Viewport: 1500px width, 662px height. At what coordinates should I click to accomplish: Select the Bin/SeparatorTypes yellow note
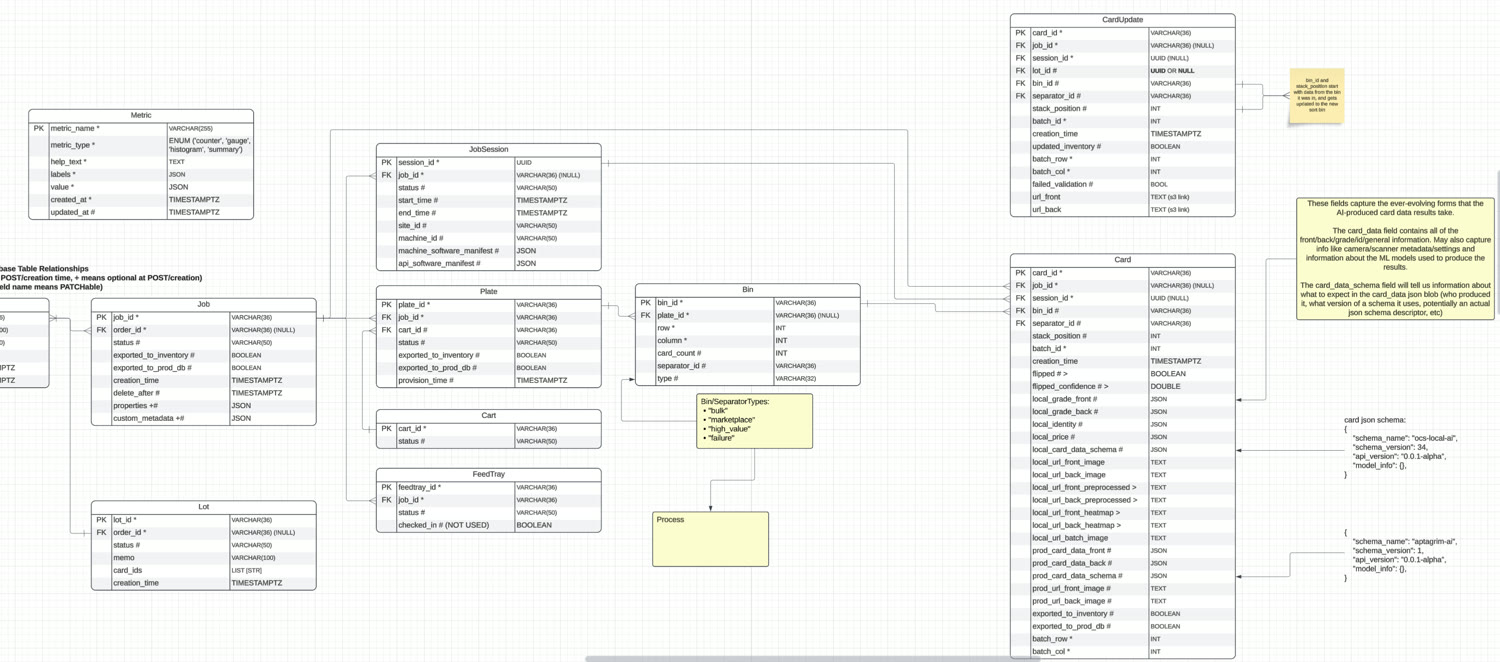(x=755, y=421)
